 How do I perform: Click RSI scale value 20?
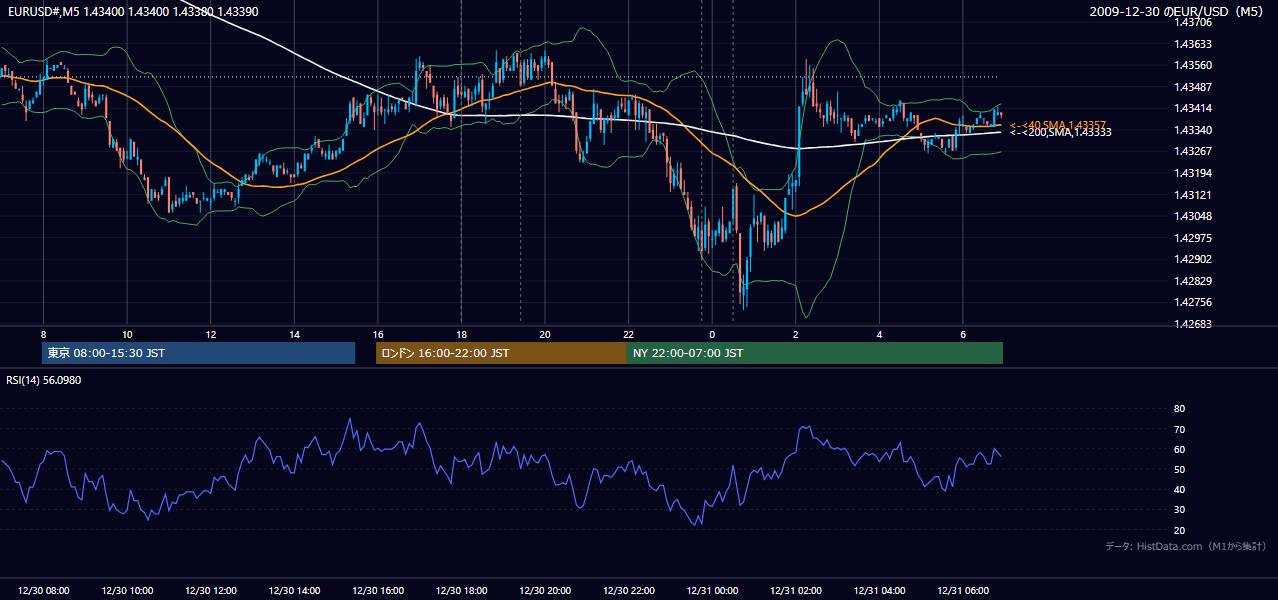point(1179,531)
